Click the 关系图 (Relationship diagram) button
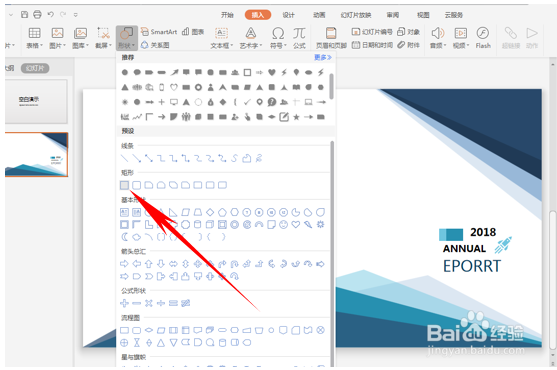 tap(155, 45)
